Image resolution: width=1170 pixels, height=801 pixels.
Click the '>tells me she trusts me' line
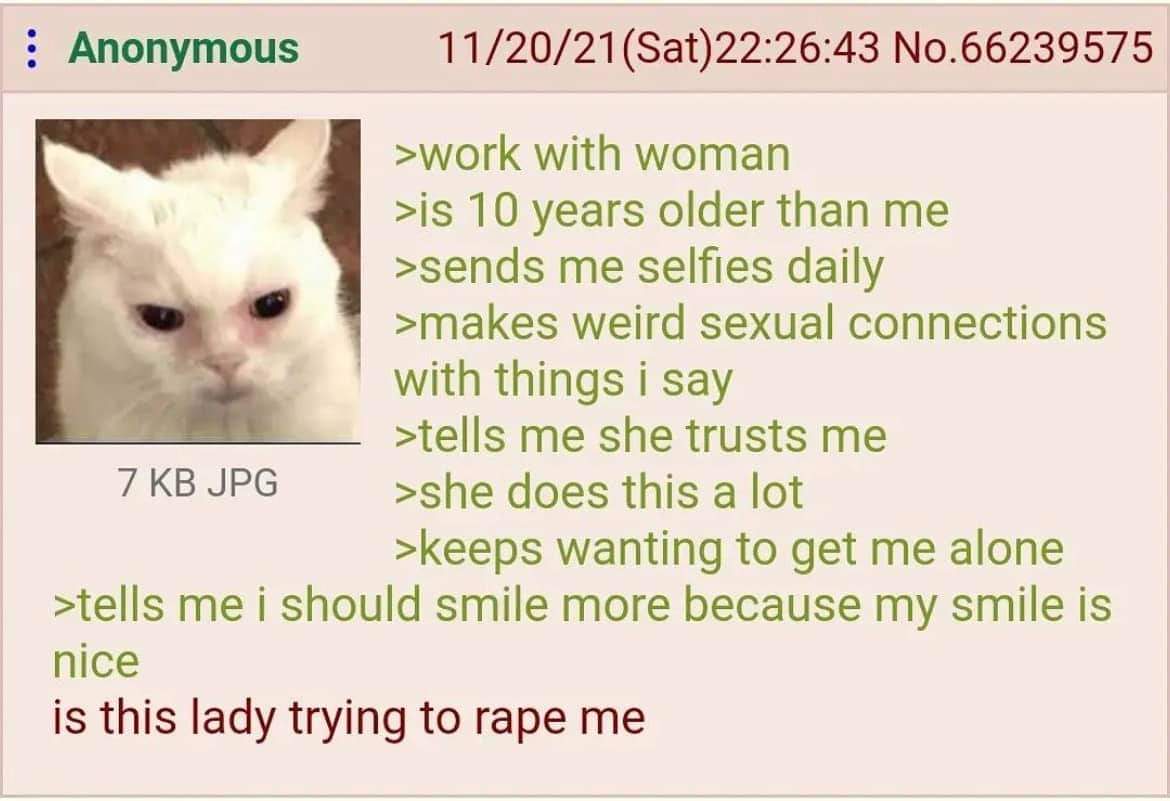tap(640, 436)
